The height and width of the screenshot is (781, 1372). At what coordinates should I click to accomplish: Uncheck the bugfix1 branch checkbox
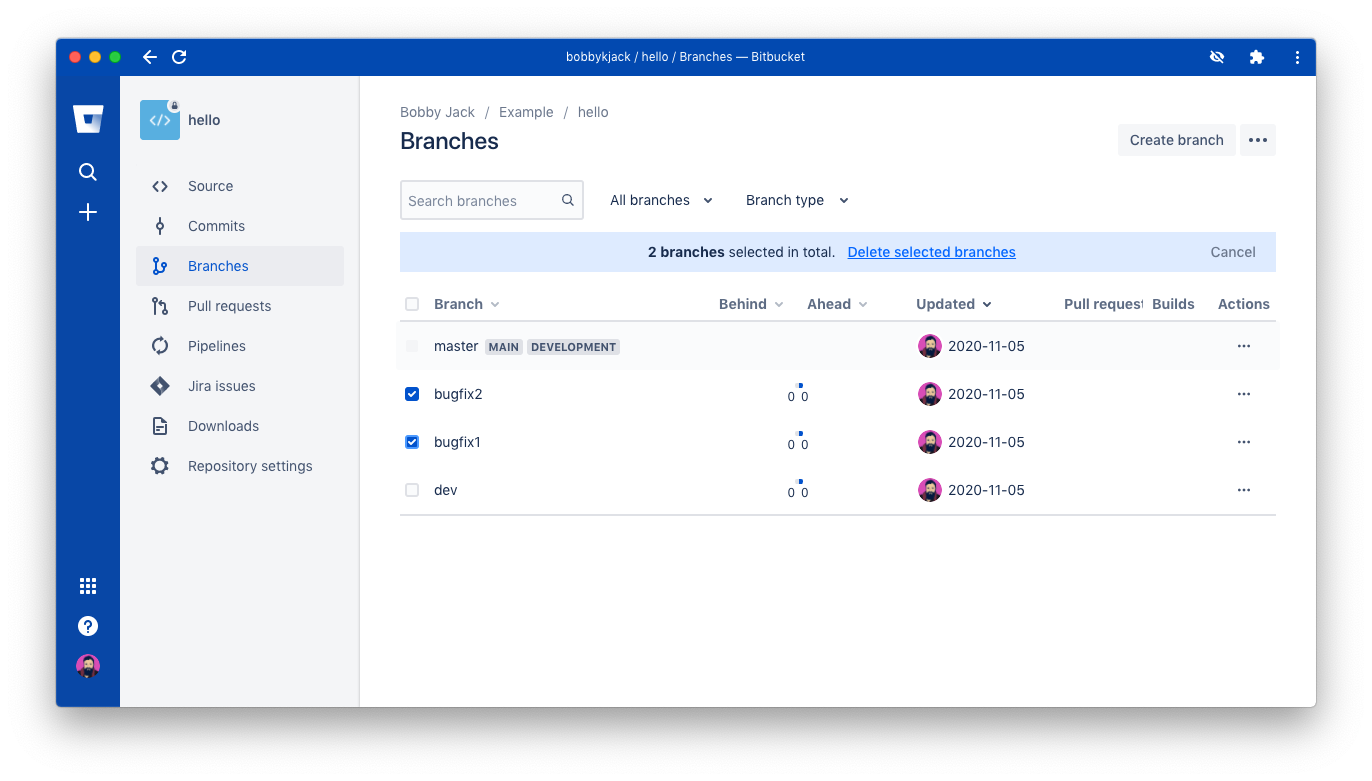tap(412, 441)
